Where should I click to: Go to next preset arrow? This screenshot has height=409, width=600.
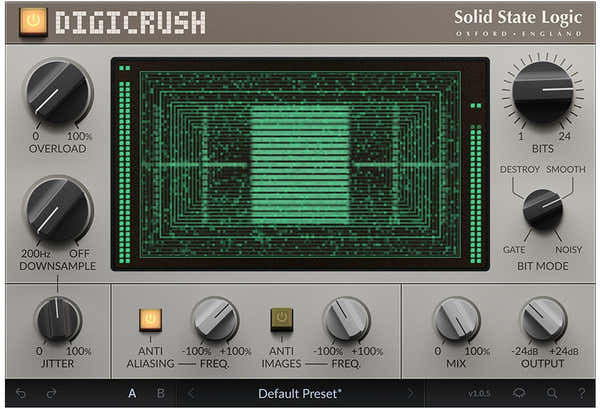(411, 393)
